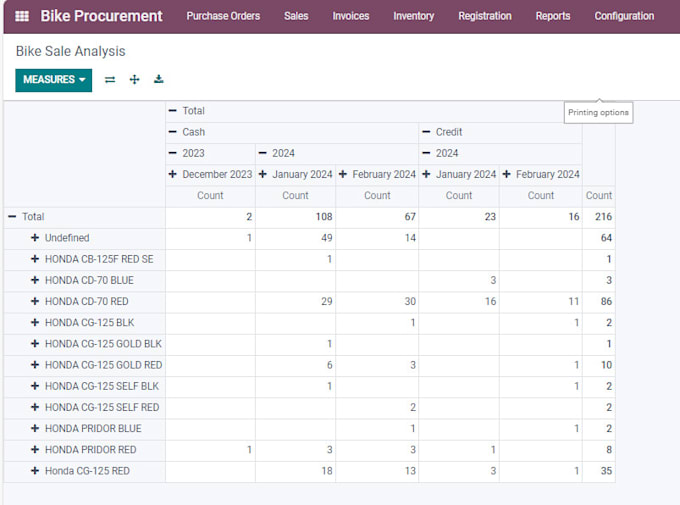Open the Registration menu
Image resolution: width=680 pixels, height=505 pixels.
click(x=485, y=16)
